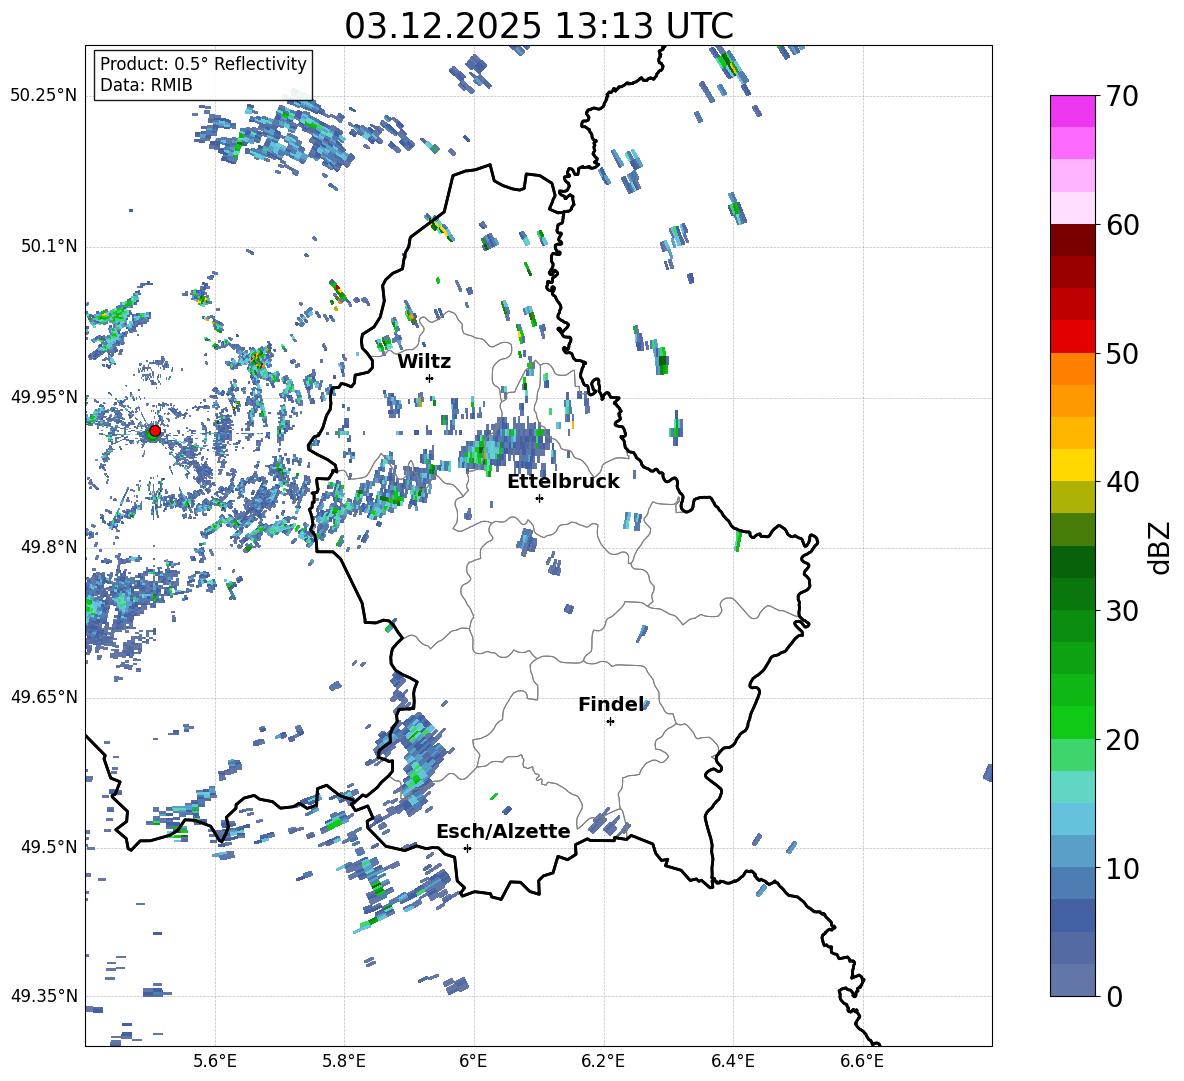Click the 6.6°E longitude label
Screen dimensions: 1184x1081
[862, 1061]
